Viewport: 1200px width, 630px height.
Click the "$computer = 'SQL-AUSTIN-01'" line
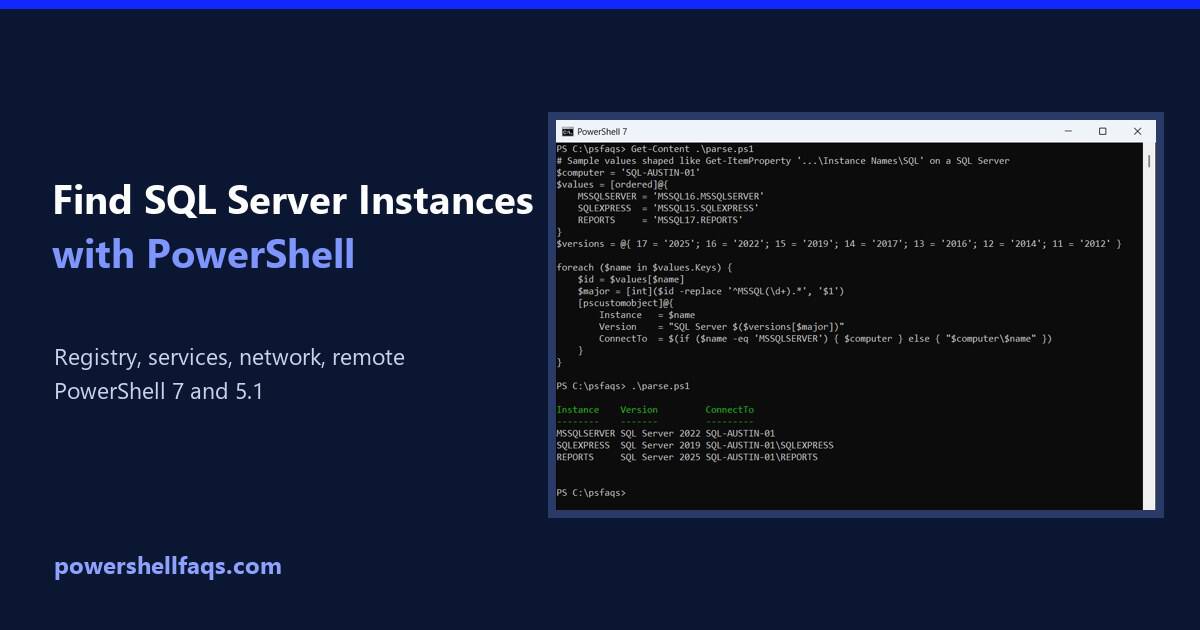click(x=629, y=173)
